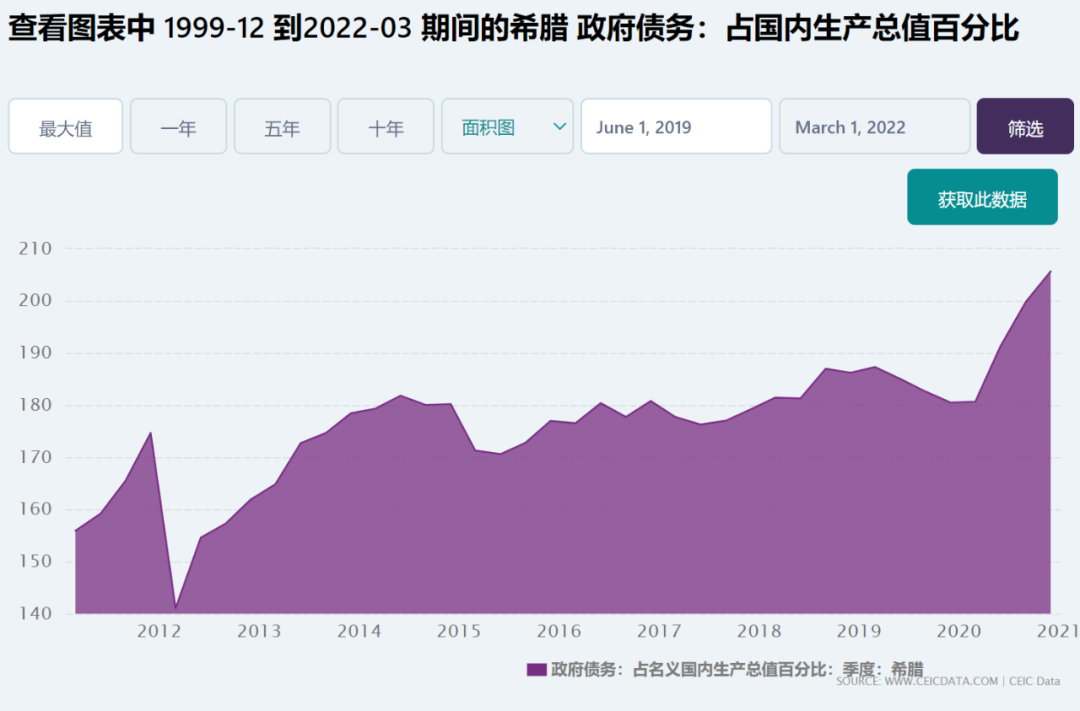Click the 160 y-axis label
Image resolution: width=1080 pixels, height=711 pixels.
pos(35,509)
